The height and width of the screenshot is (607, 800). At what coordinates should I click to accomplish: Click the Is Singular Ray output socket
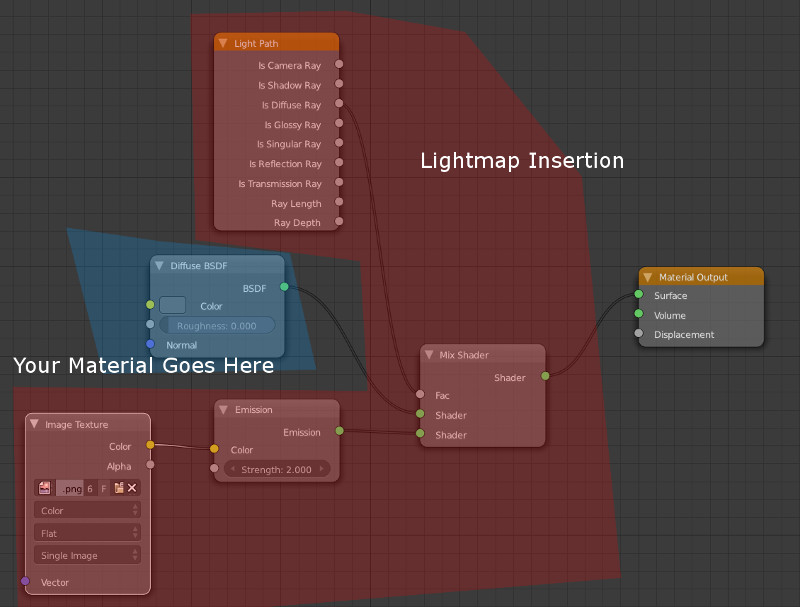[x=339, y=143]
